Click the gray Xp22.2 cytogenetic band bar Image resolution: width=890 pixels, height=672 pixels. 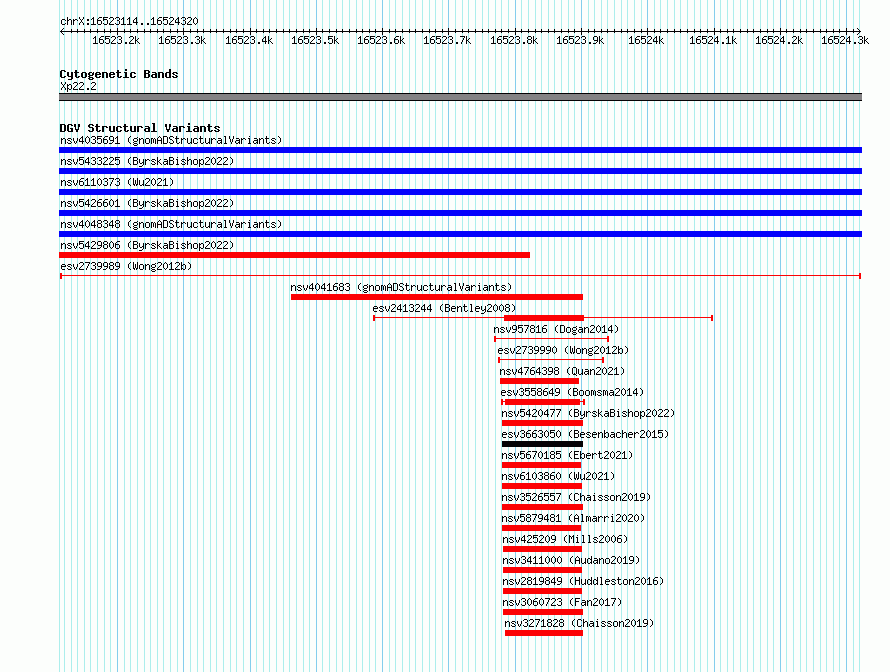coord(460,97)
